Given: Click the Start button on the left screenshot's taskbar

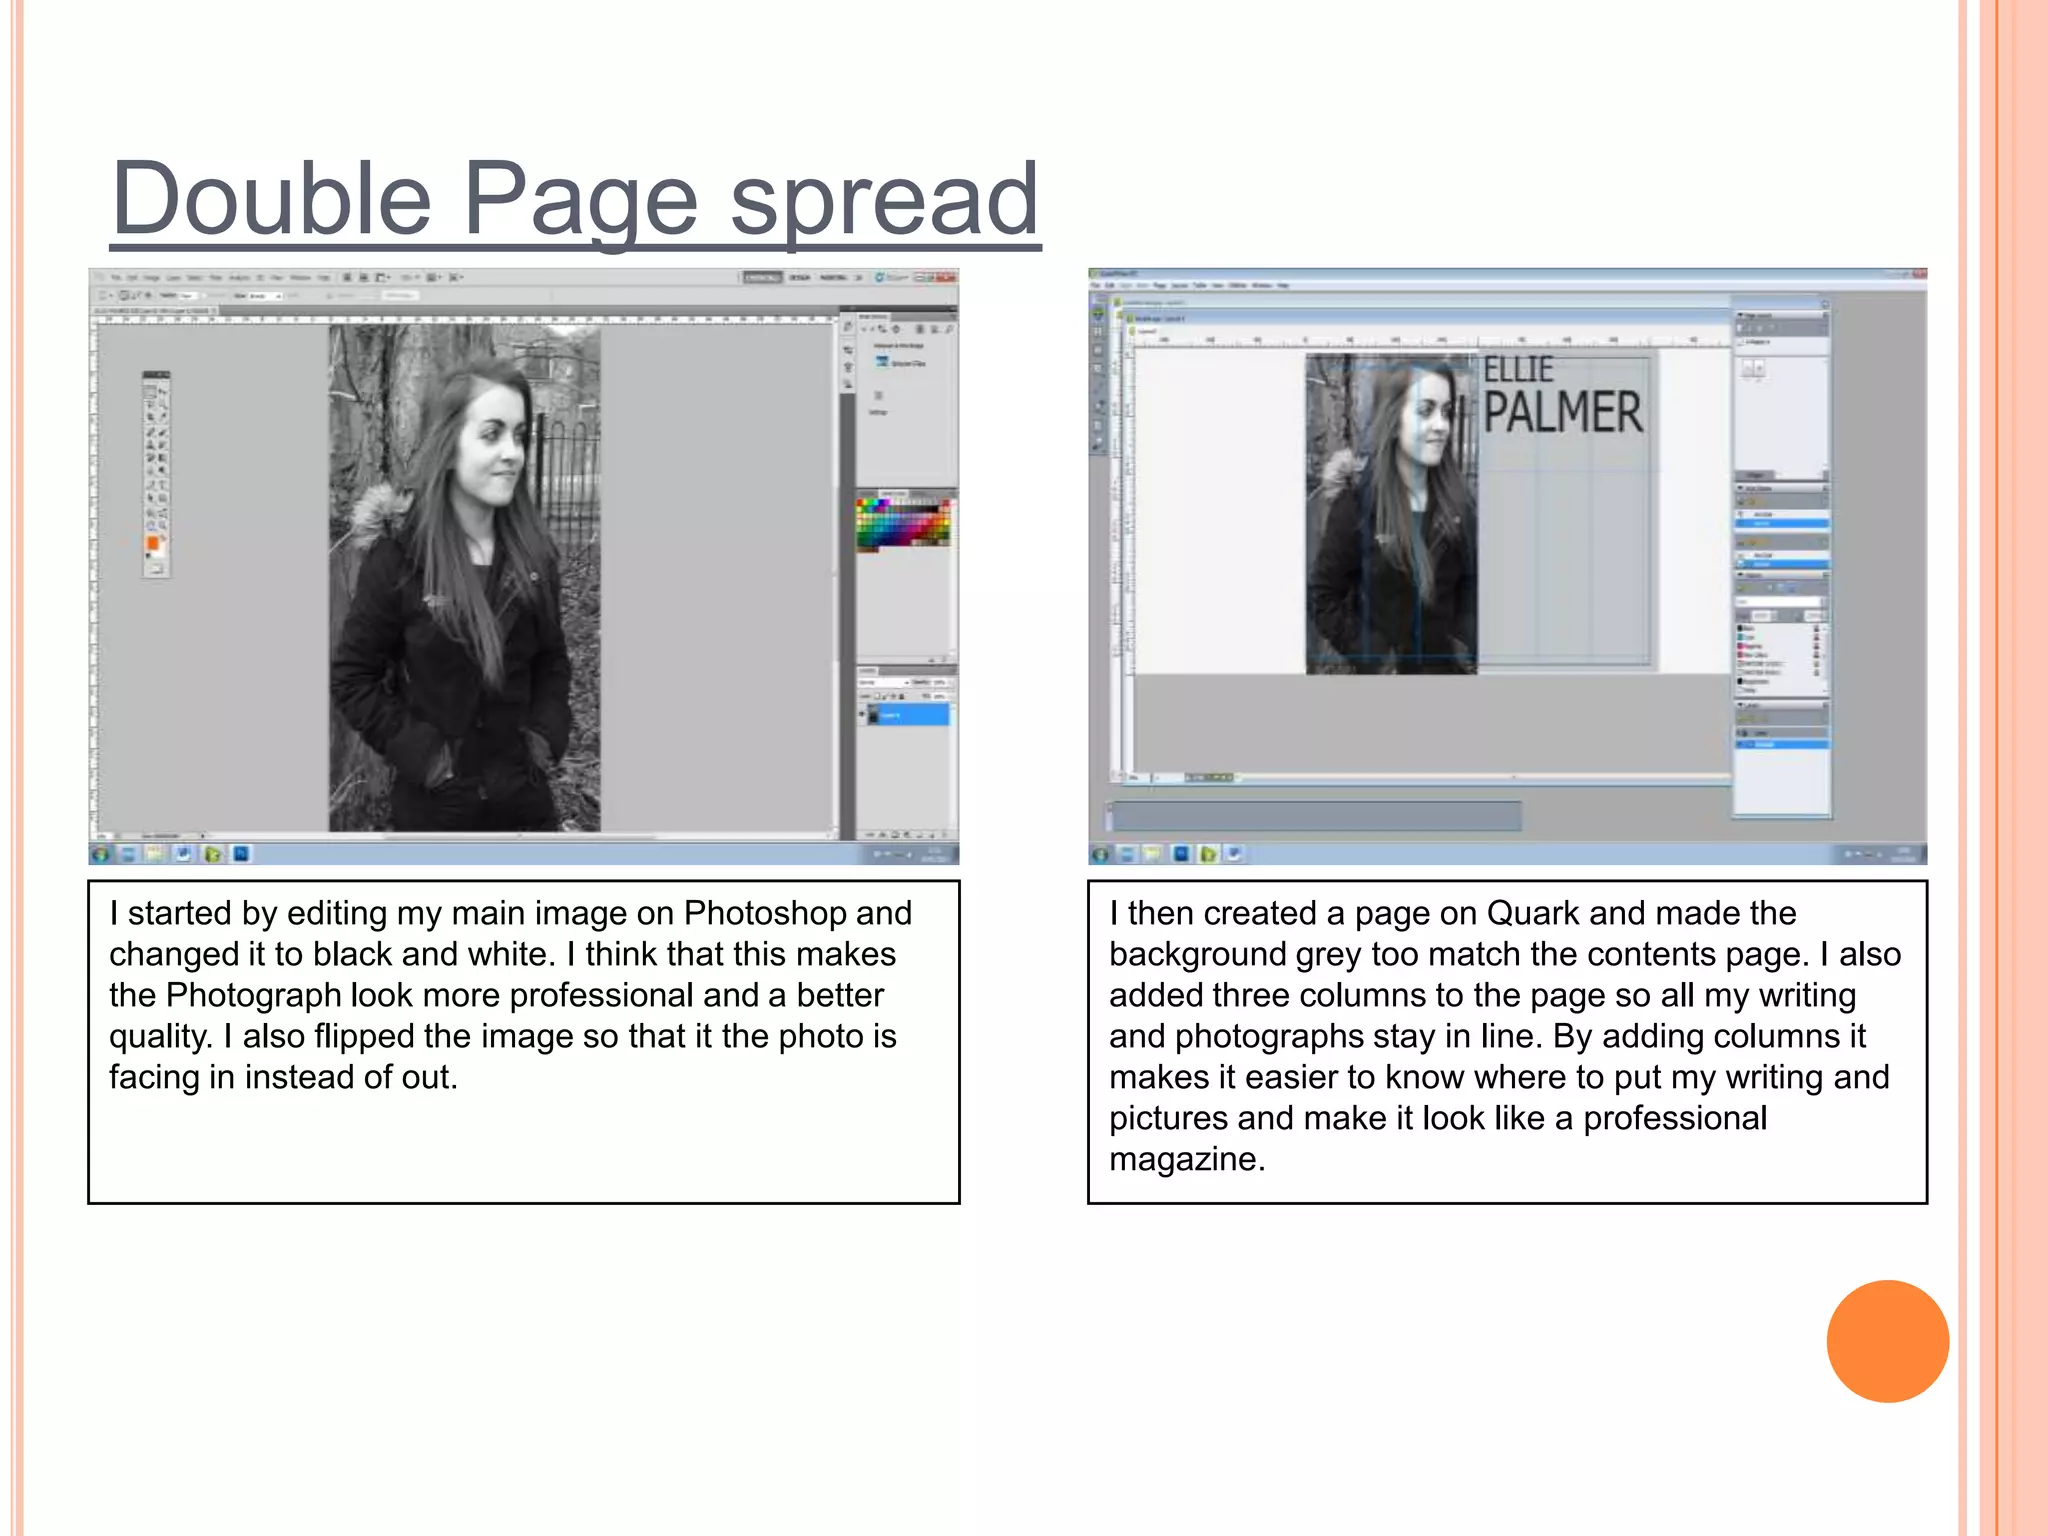Looking at the screenshot, I should coord(100,854).
